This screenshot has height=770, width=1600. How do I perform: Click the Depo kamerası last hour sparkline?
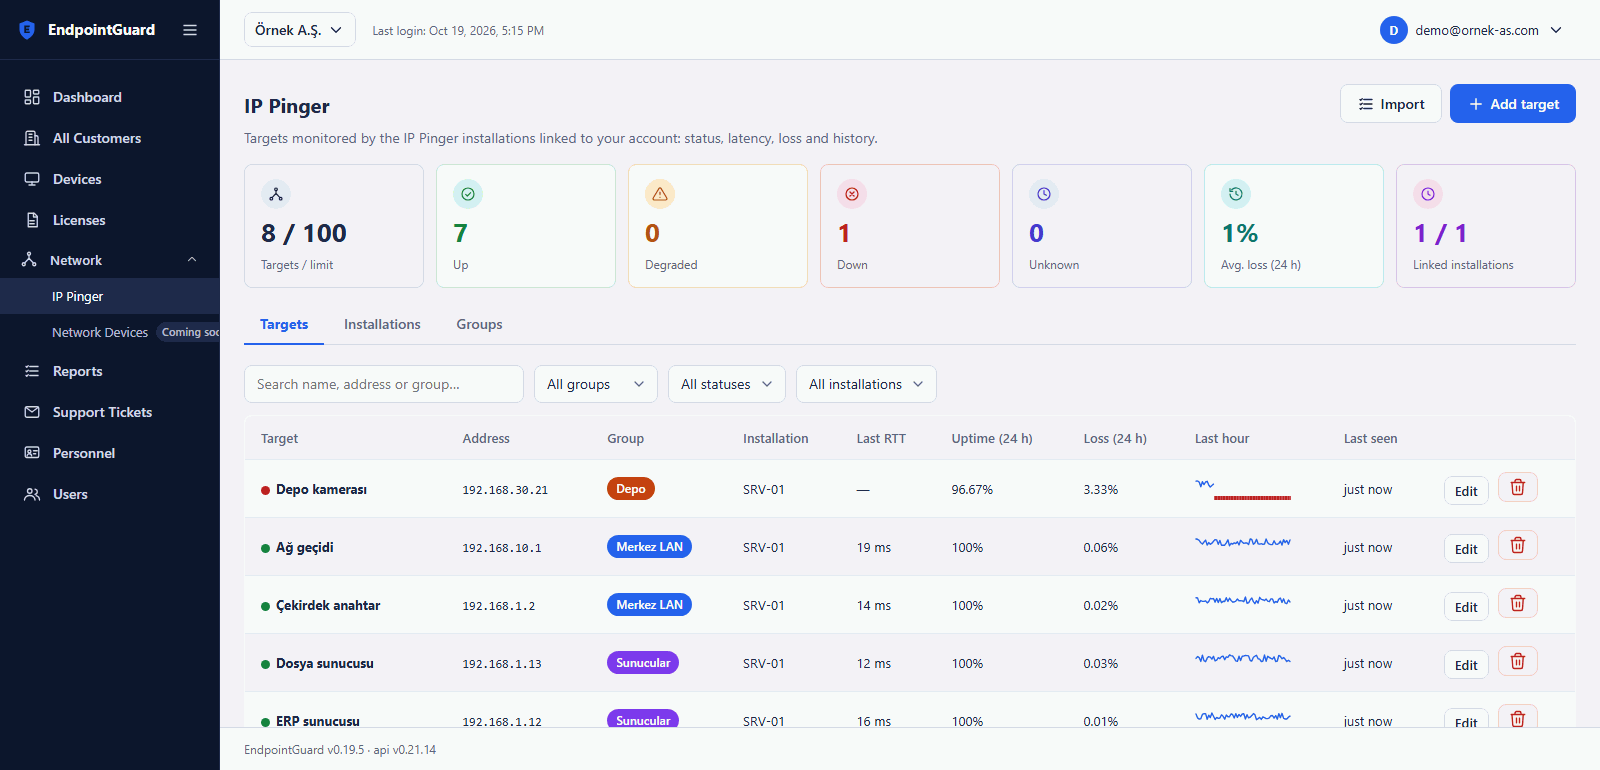click(1243, 489)
